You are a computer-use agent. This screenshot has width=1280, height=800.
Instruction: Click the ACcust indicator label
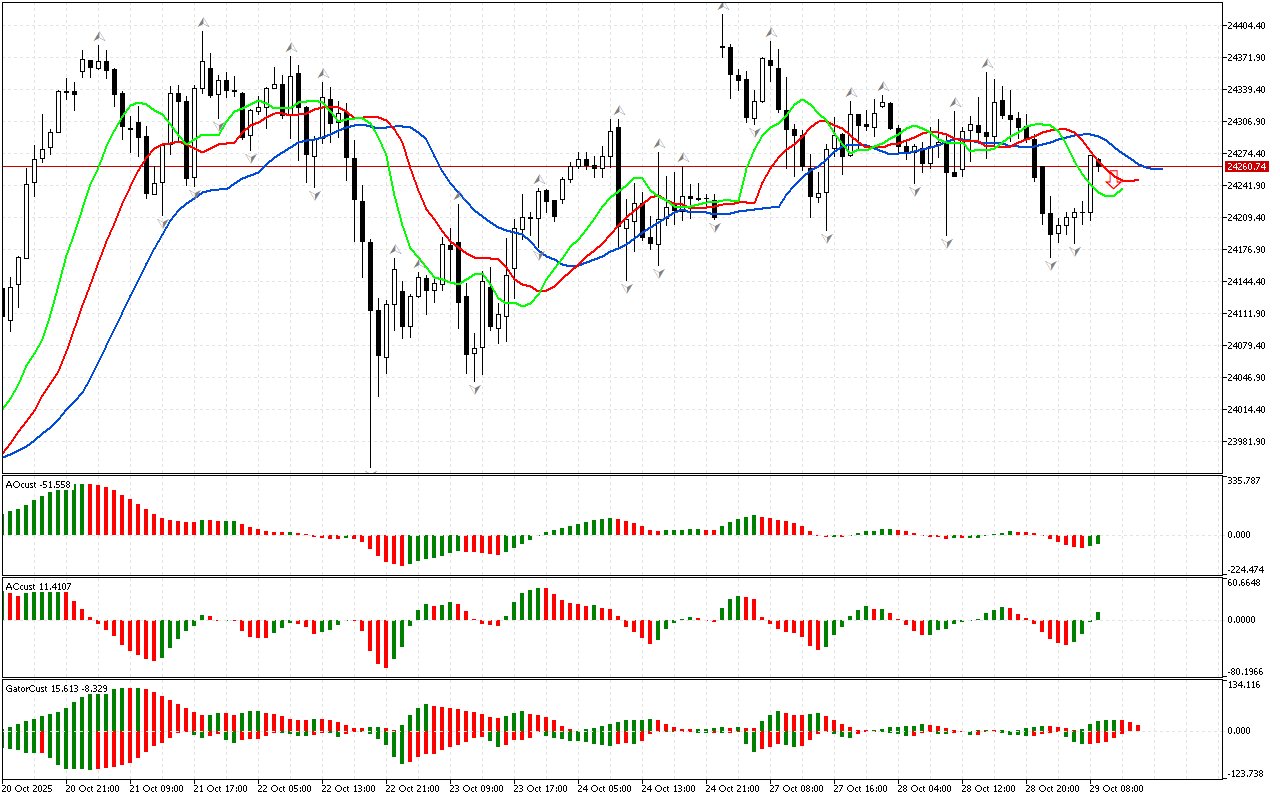tap(37, 586)
